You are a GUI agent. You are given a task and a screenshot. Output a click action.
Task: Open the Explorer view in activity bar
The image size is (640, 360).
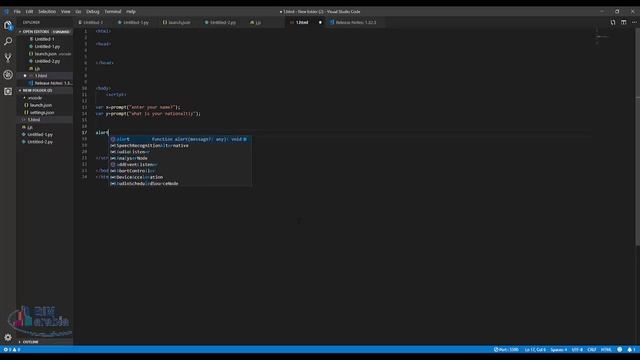pos(8,25)
